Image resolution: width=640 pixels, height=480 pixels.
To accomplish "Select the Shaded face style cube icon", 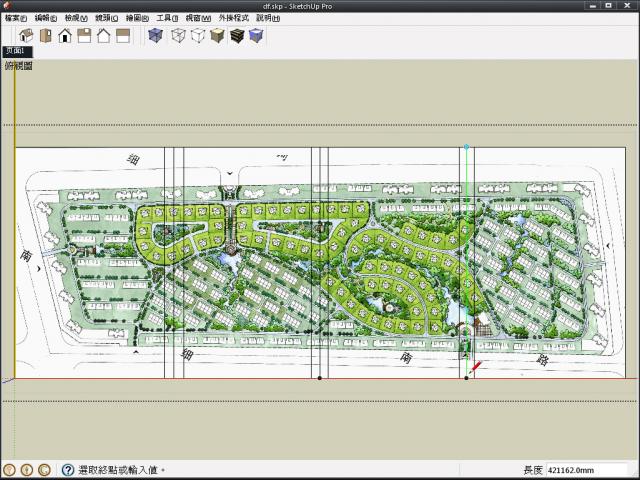I will click(x=217, y=36).
